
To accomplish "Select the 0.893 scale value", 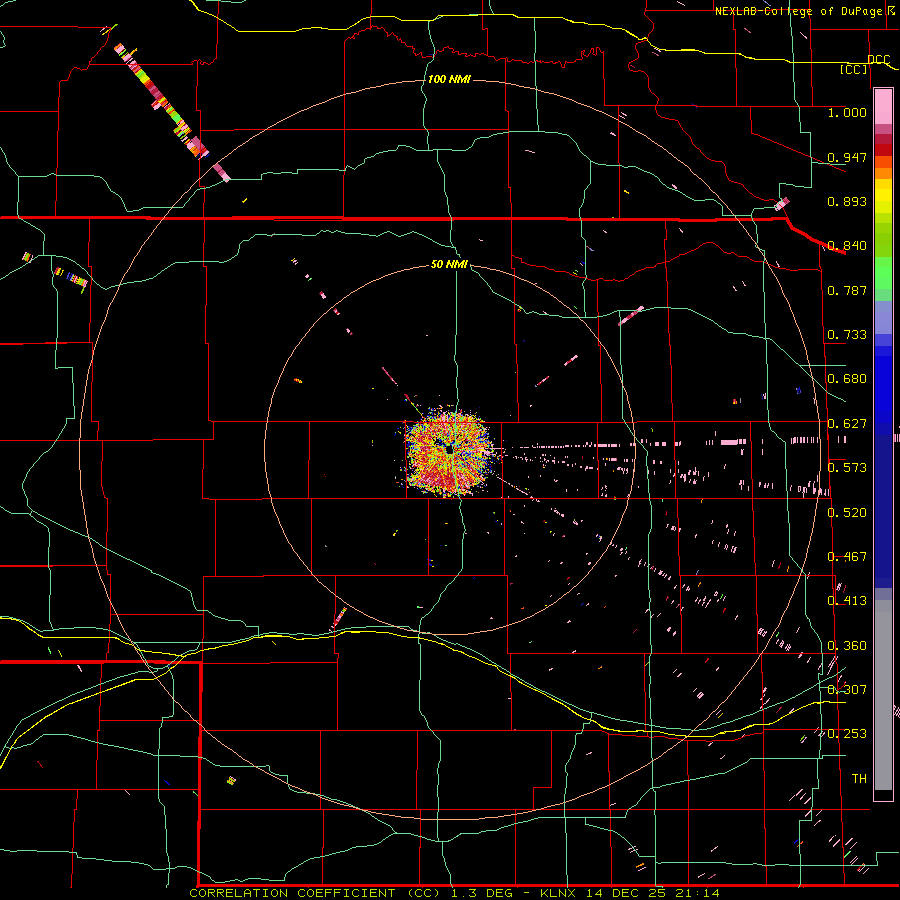I will pyautogui.click(x=847, y=201).
